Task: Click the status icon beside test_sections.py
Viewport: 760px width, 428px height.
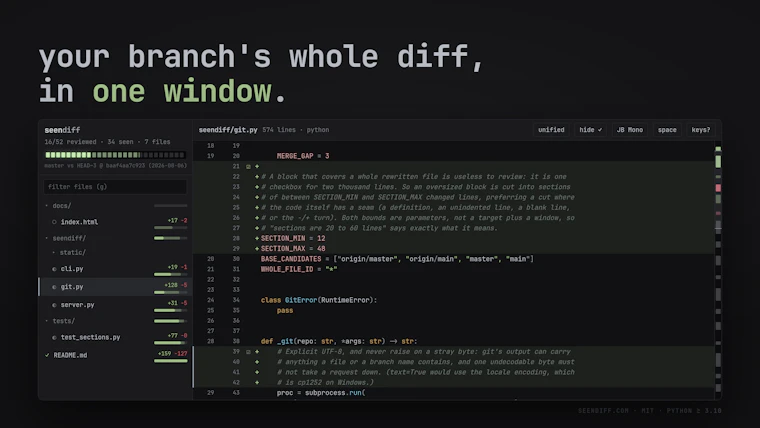Action: click(54, 337)
